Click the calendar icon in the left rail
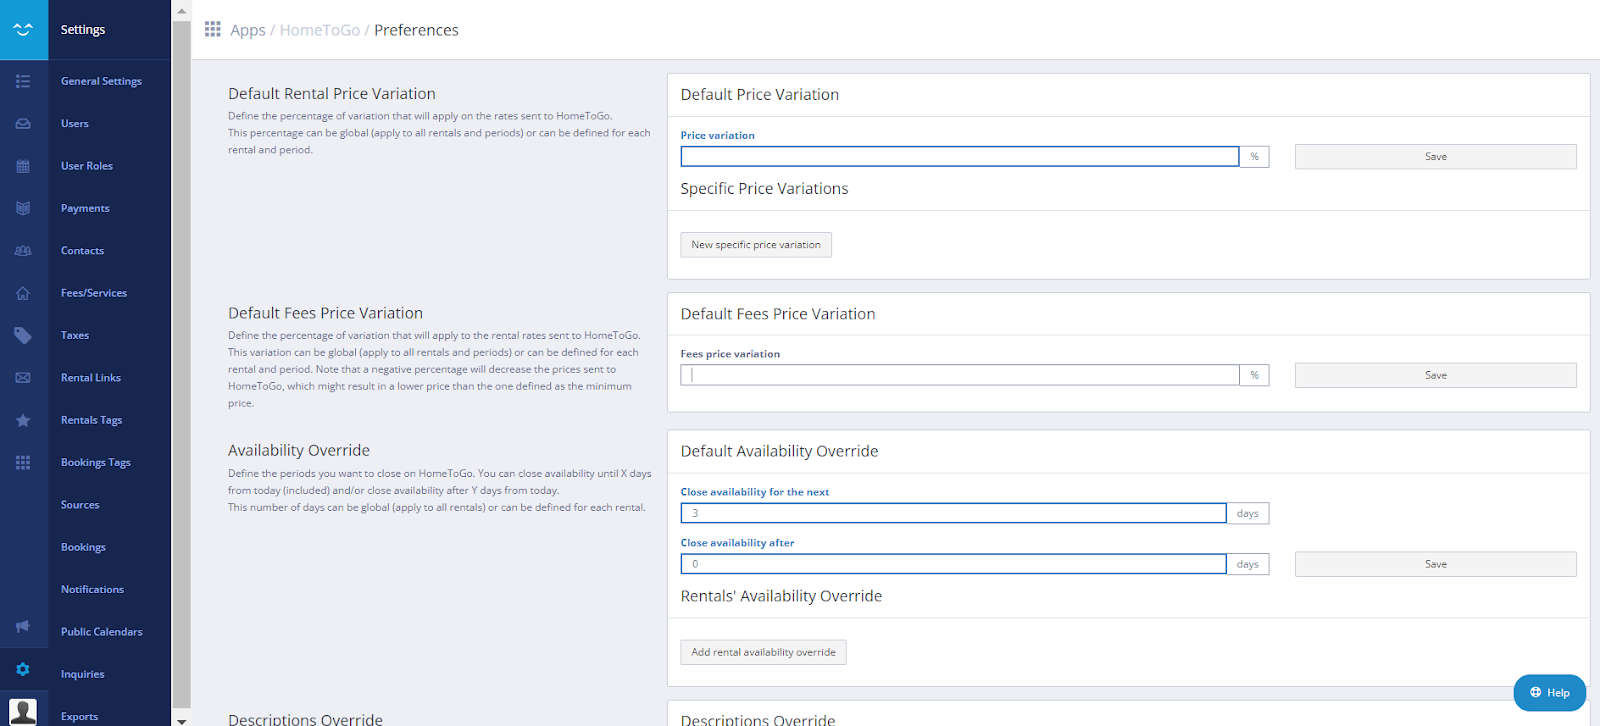The height and width of the screenshot is (726, 1600). [23, 166]
